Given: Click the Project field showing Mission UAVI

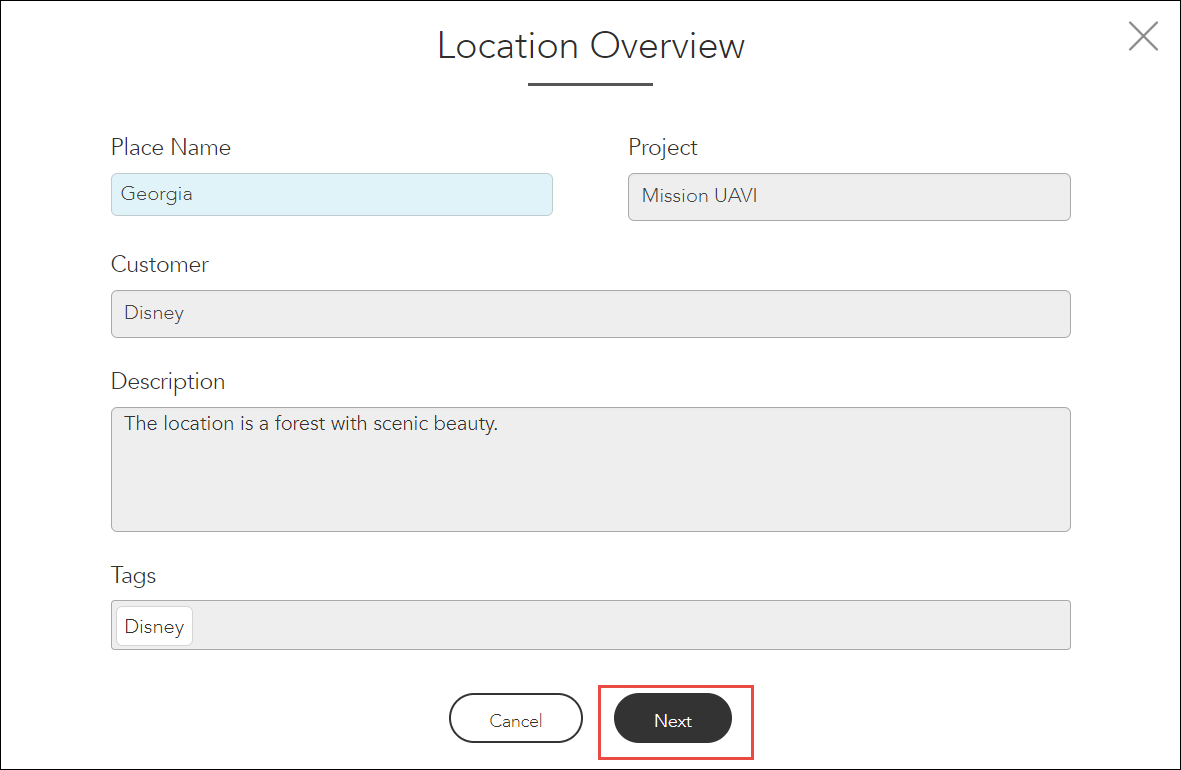Looking at the screenshot, I should tap(849, 197).
